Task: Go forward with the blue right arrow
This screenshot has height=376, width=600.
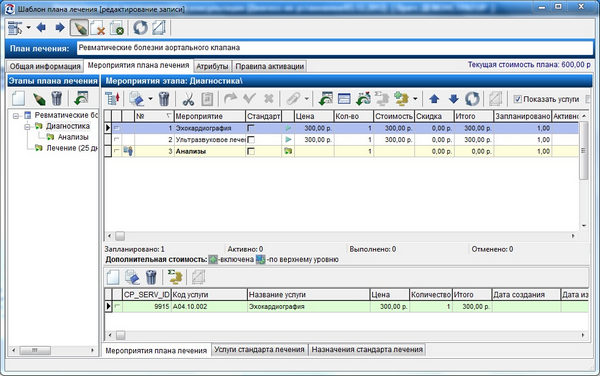Action: [x=60, y=28]
